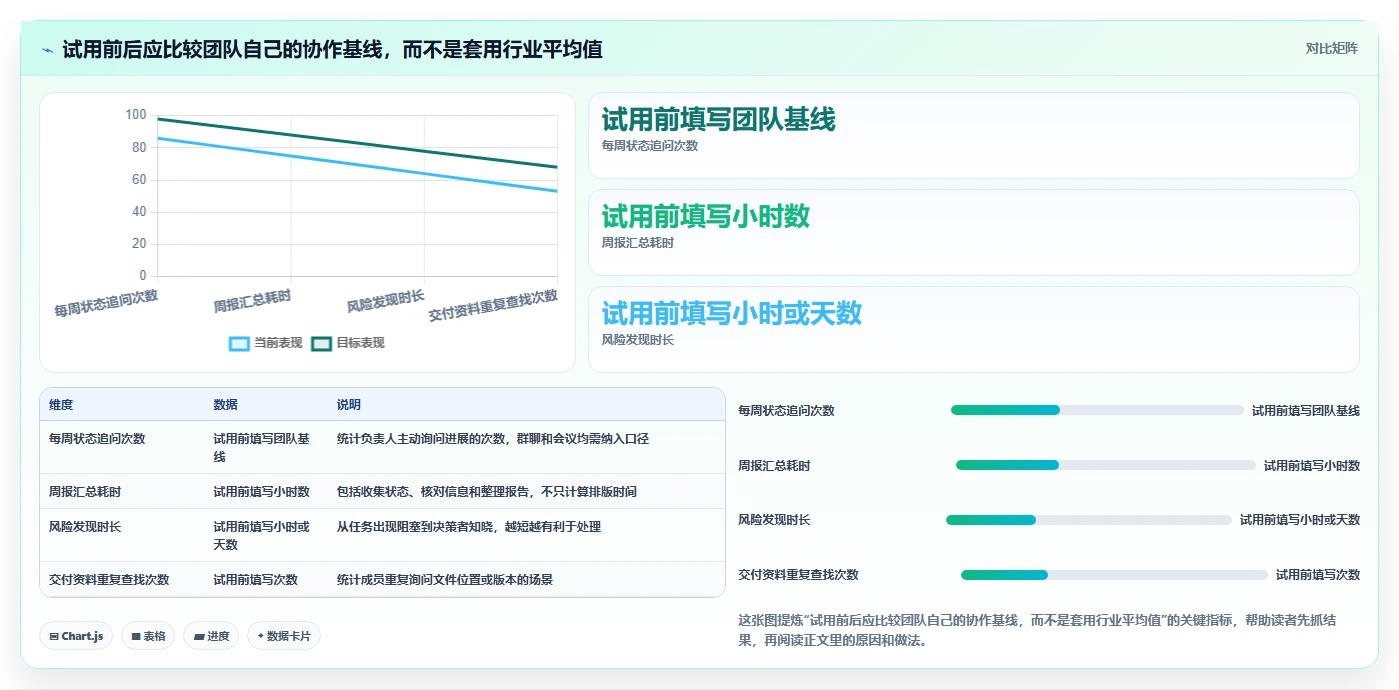Click the summary paragraph starting 这张图提炼
Image resolution: width=1399 pixels, height=690 pixels.
1037,630
